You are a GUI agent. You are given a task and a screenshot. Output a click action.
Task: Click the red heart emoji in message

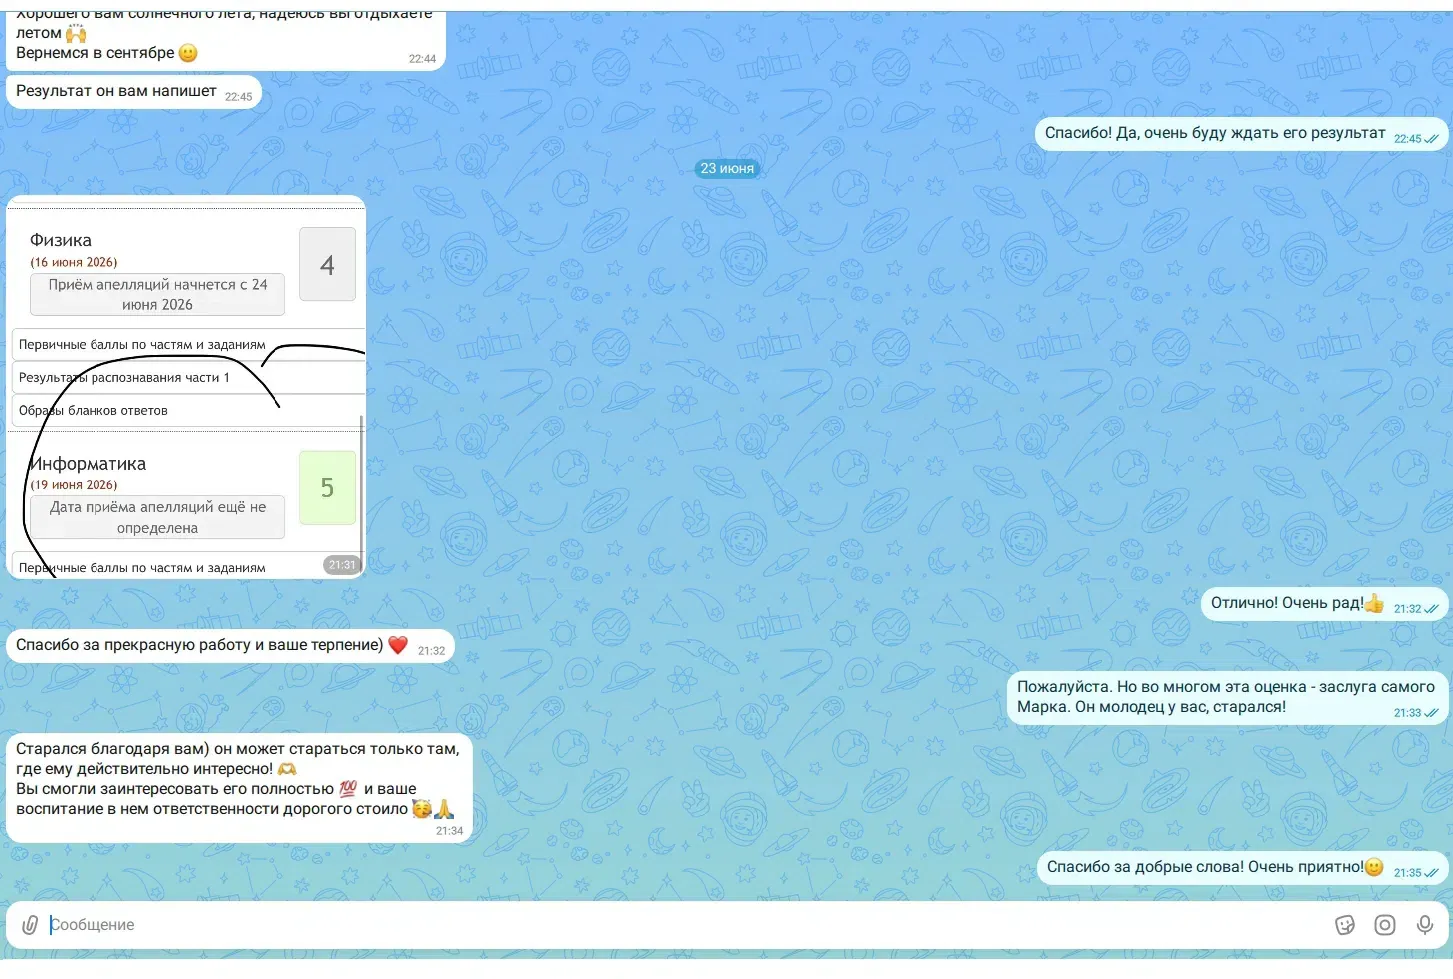point(398,645)
